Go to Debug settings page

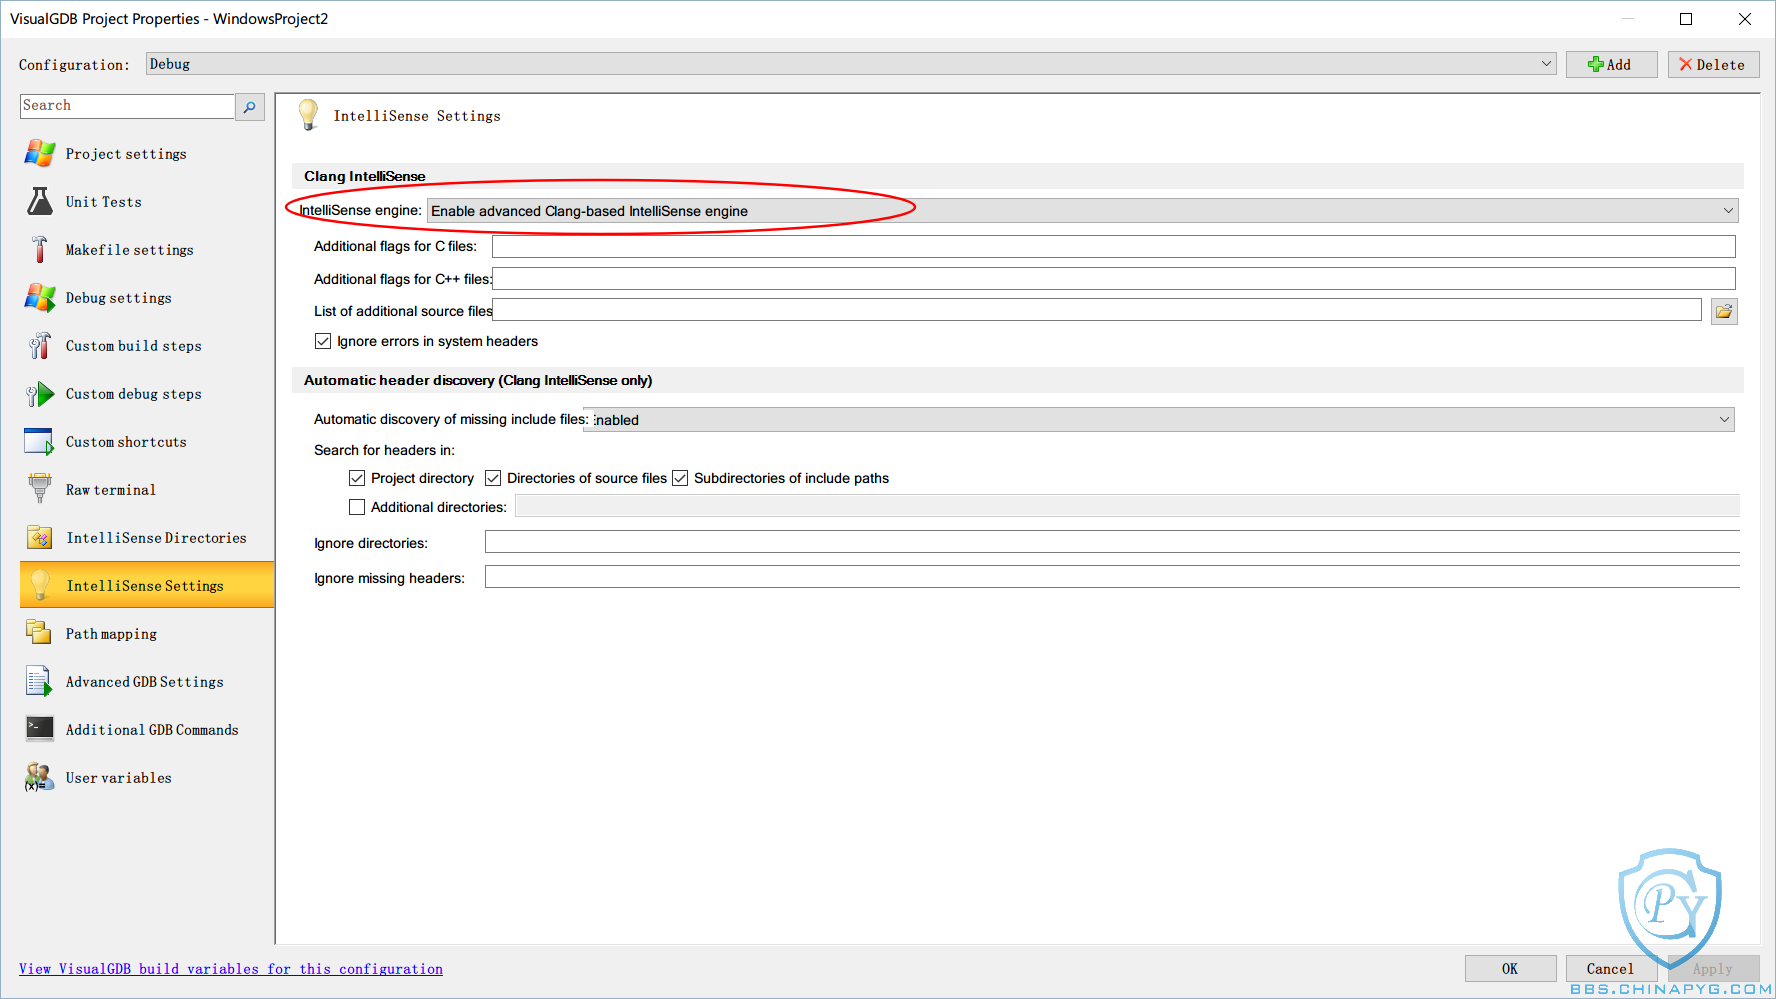119,298
